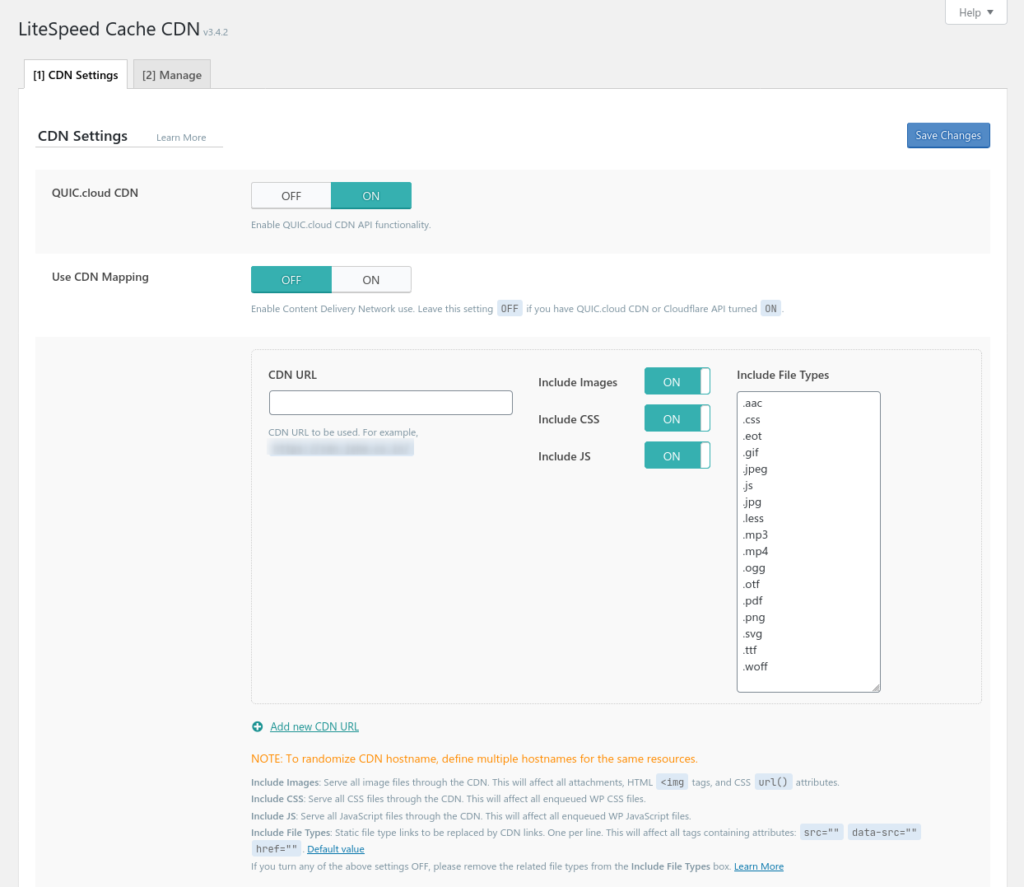Select the [1] CDN Settings tab
This screenshot has width=1024, height=887.
point(76,74)
